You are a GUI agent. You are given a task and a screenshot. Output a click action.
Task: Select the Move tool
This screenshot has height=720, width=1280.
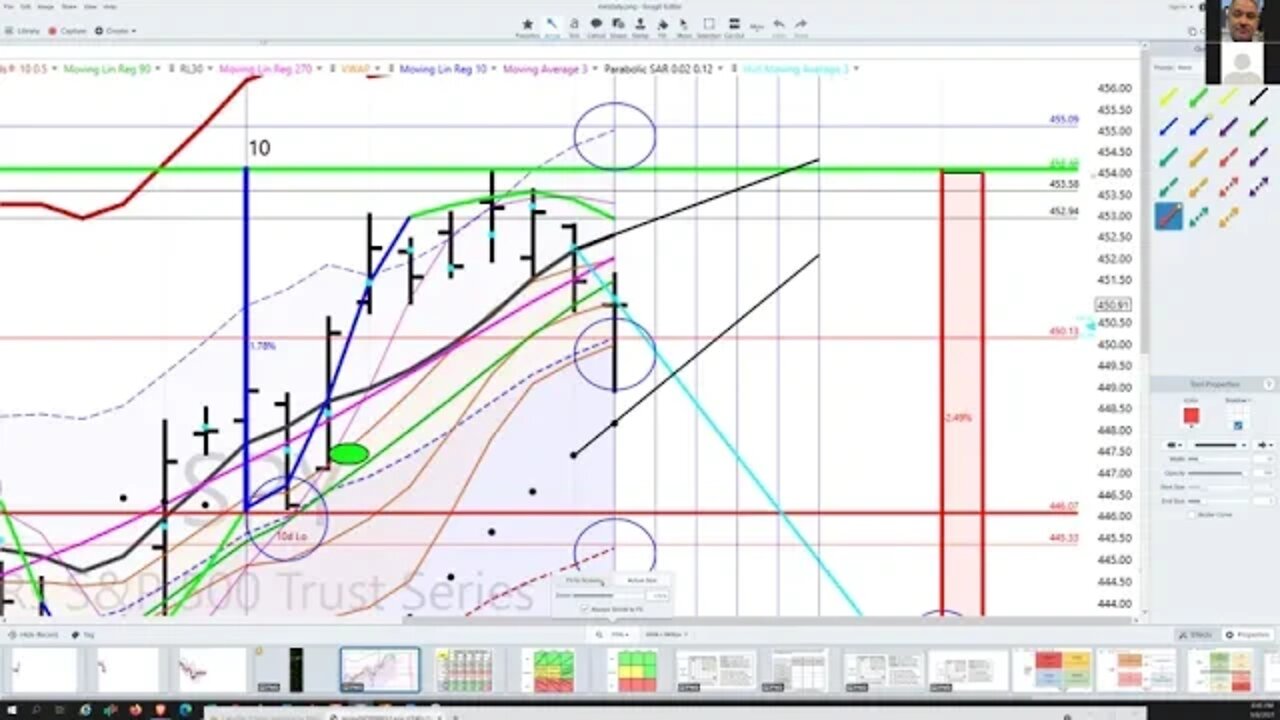(685, 27)
